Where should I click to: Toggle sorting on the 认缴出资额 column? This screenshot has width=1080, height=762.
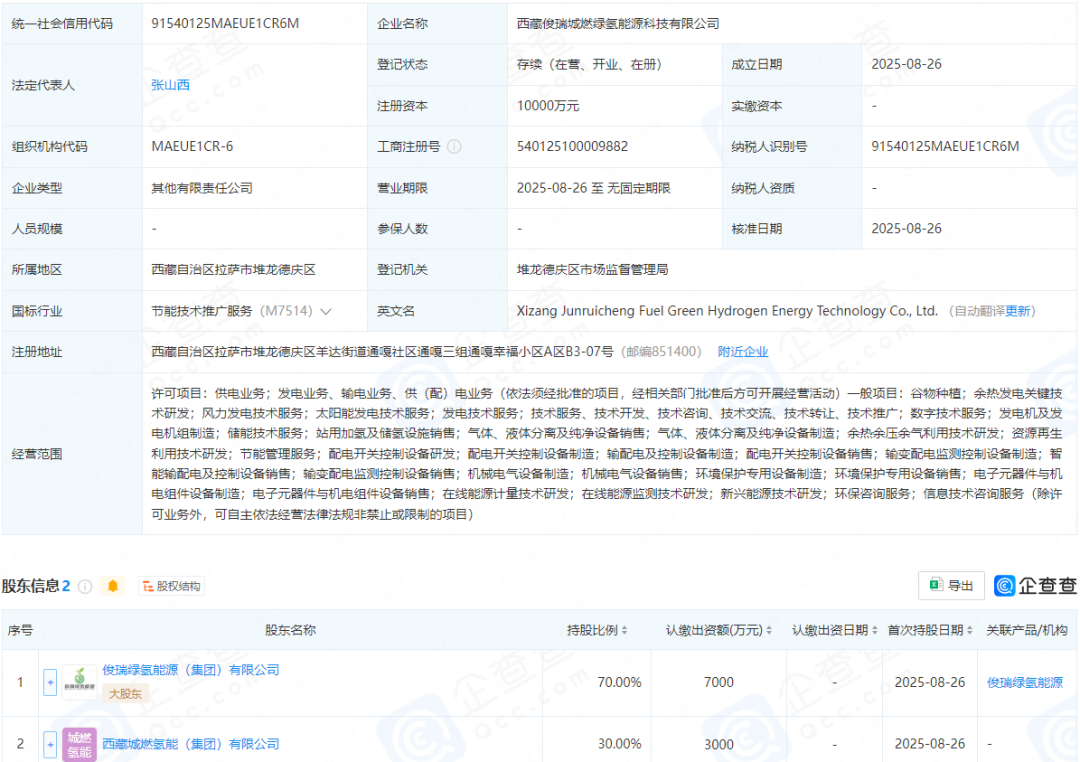click(768, 630)
